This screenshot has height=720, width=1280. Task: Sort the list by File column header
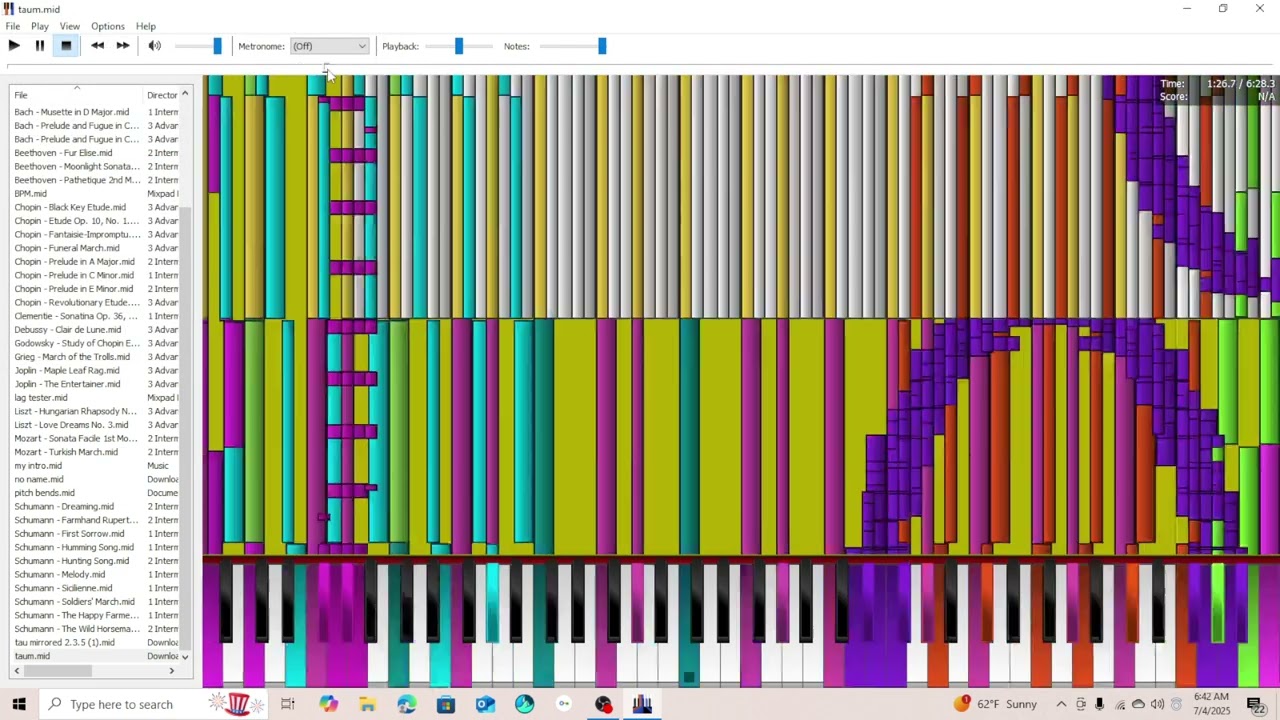coord(76,95)
